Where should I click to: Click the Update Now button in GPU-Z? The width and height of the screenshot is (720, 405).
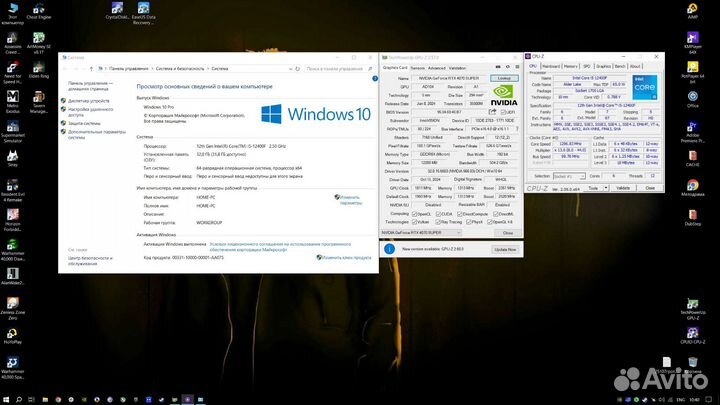[505, 249]
